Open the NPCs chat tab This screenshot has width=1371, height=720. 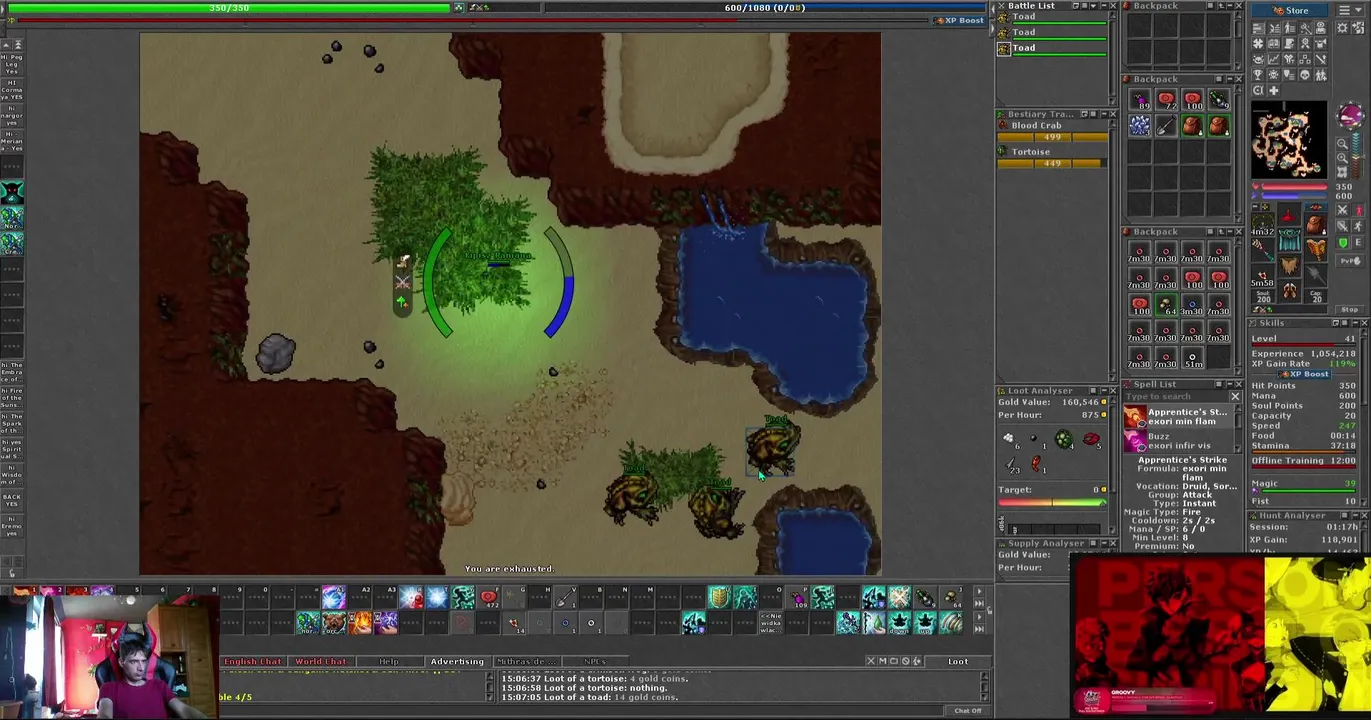[x=595, y=661]
